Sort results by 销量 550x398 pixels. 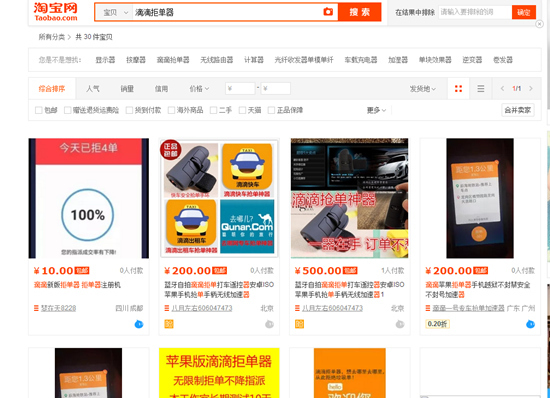coord(127,89)
